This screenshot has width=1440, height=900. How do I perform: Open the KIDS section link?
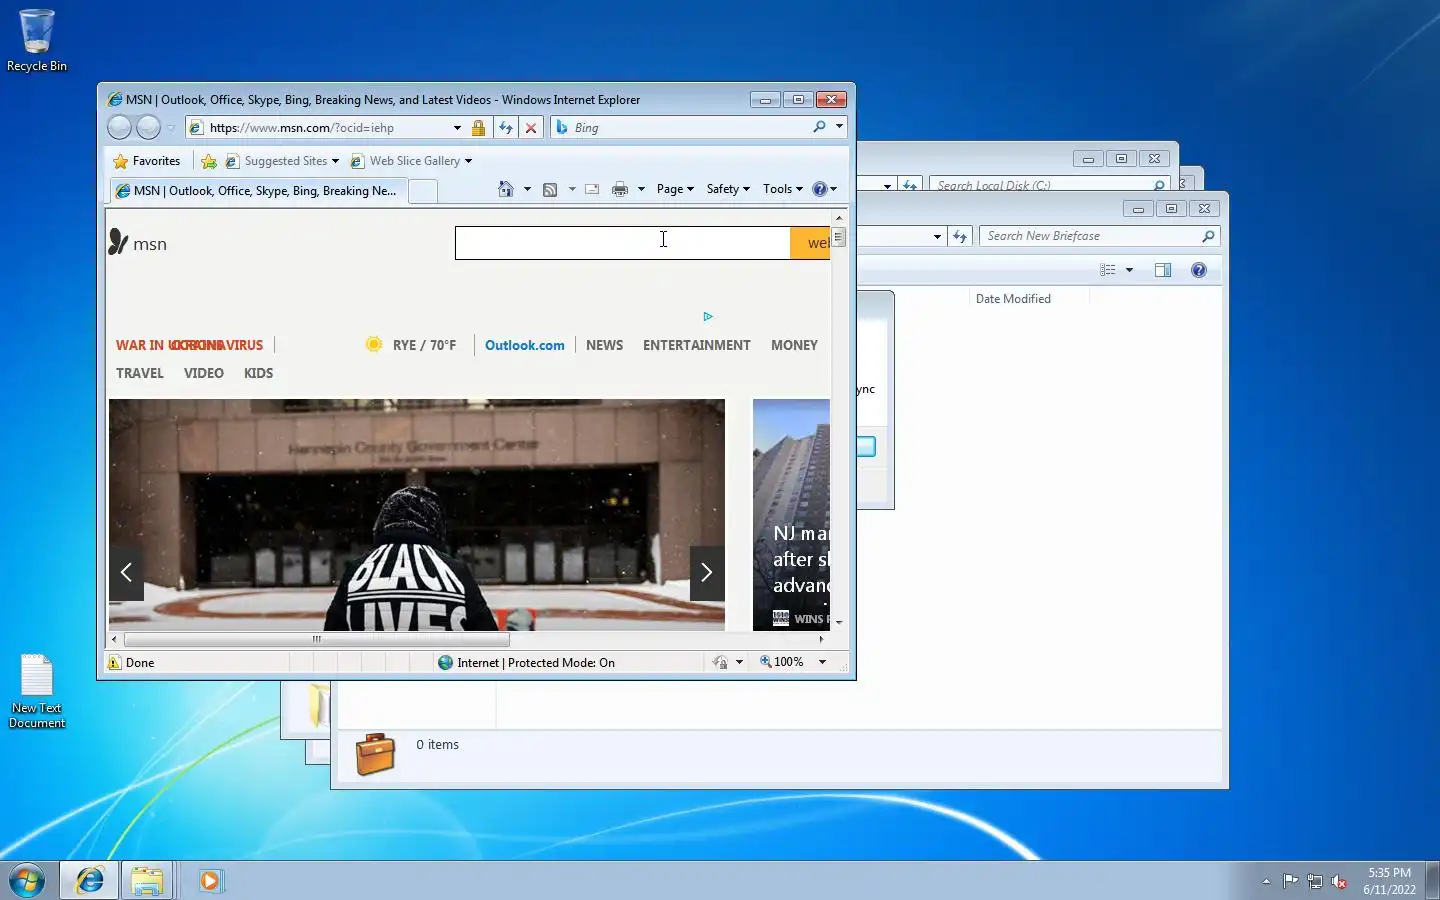258,373
